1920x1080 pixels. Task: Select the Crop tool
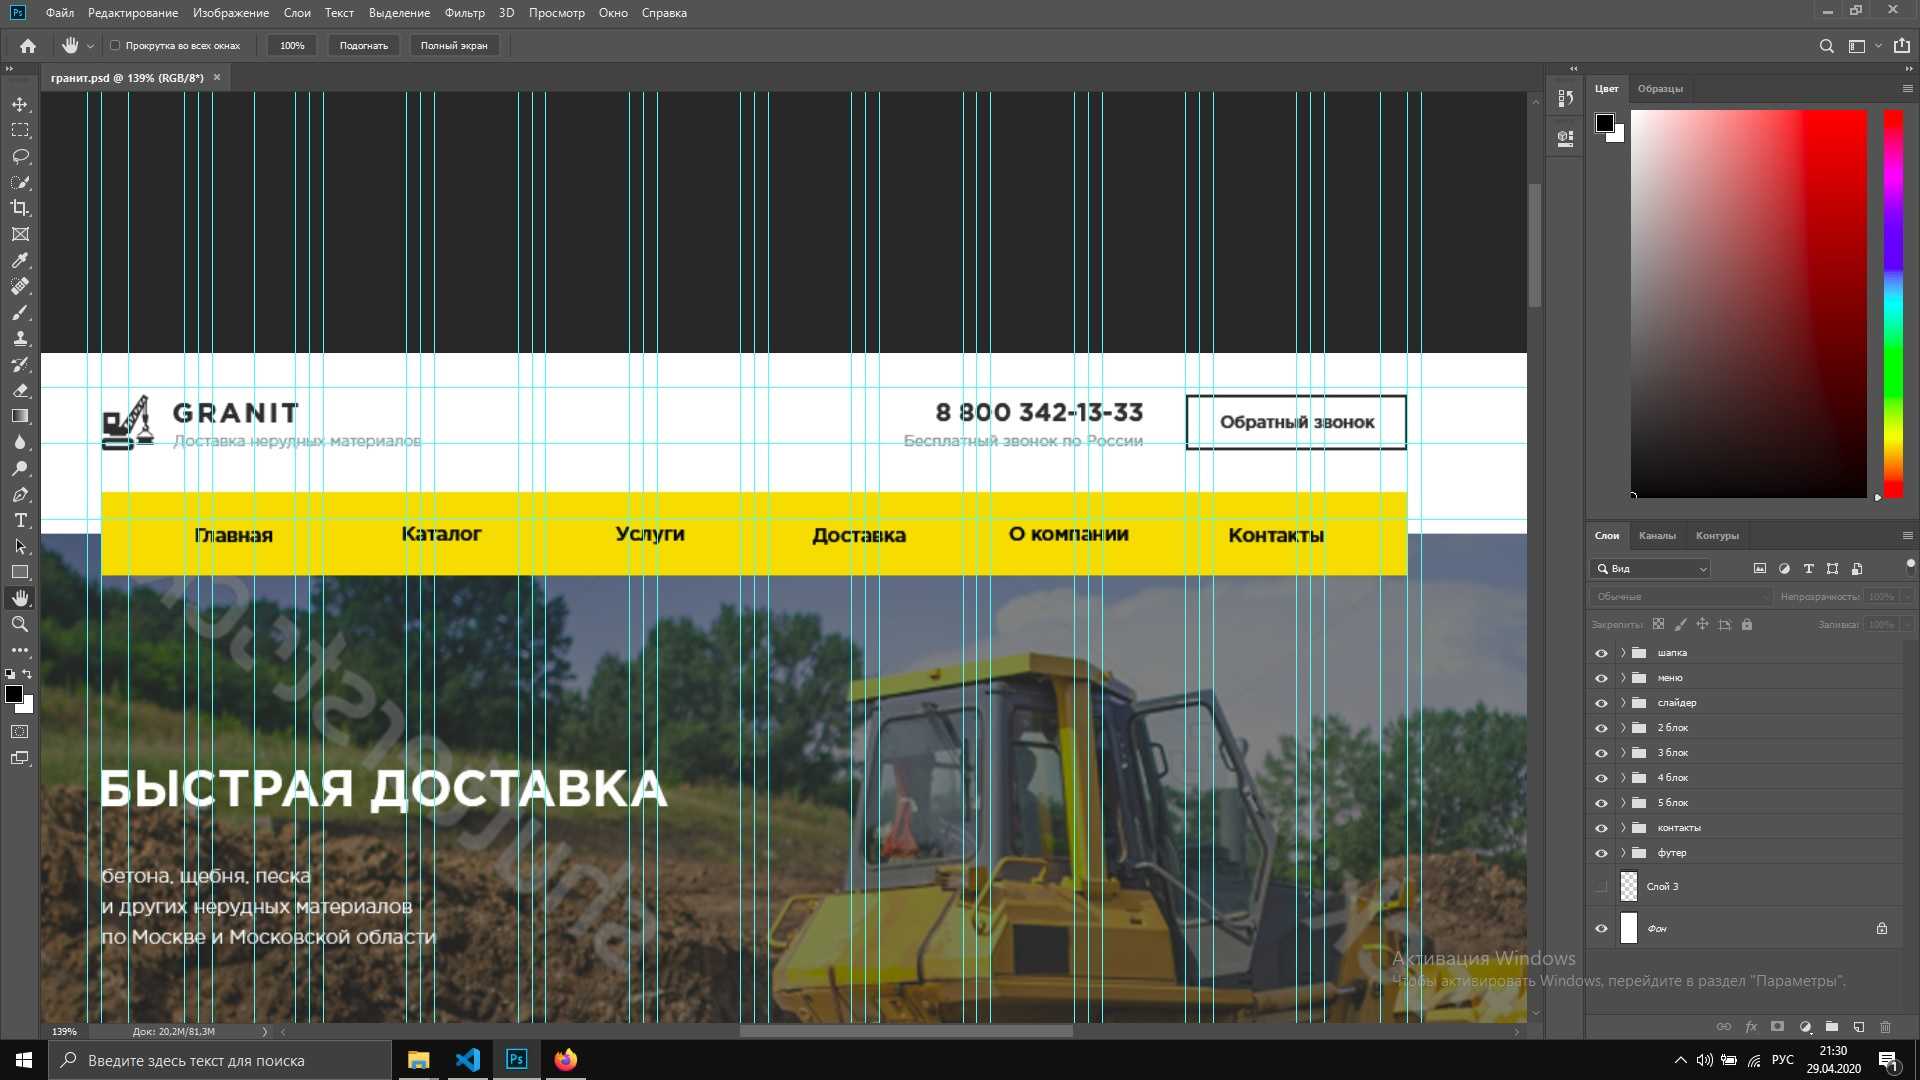20,208
